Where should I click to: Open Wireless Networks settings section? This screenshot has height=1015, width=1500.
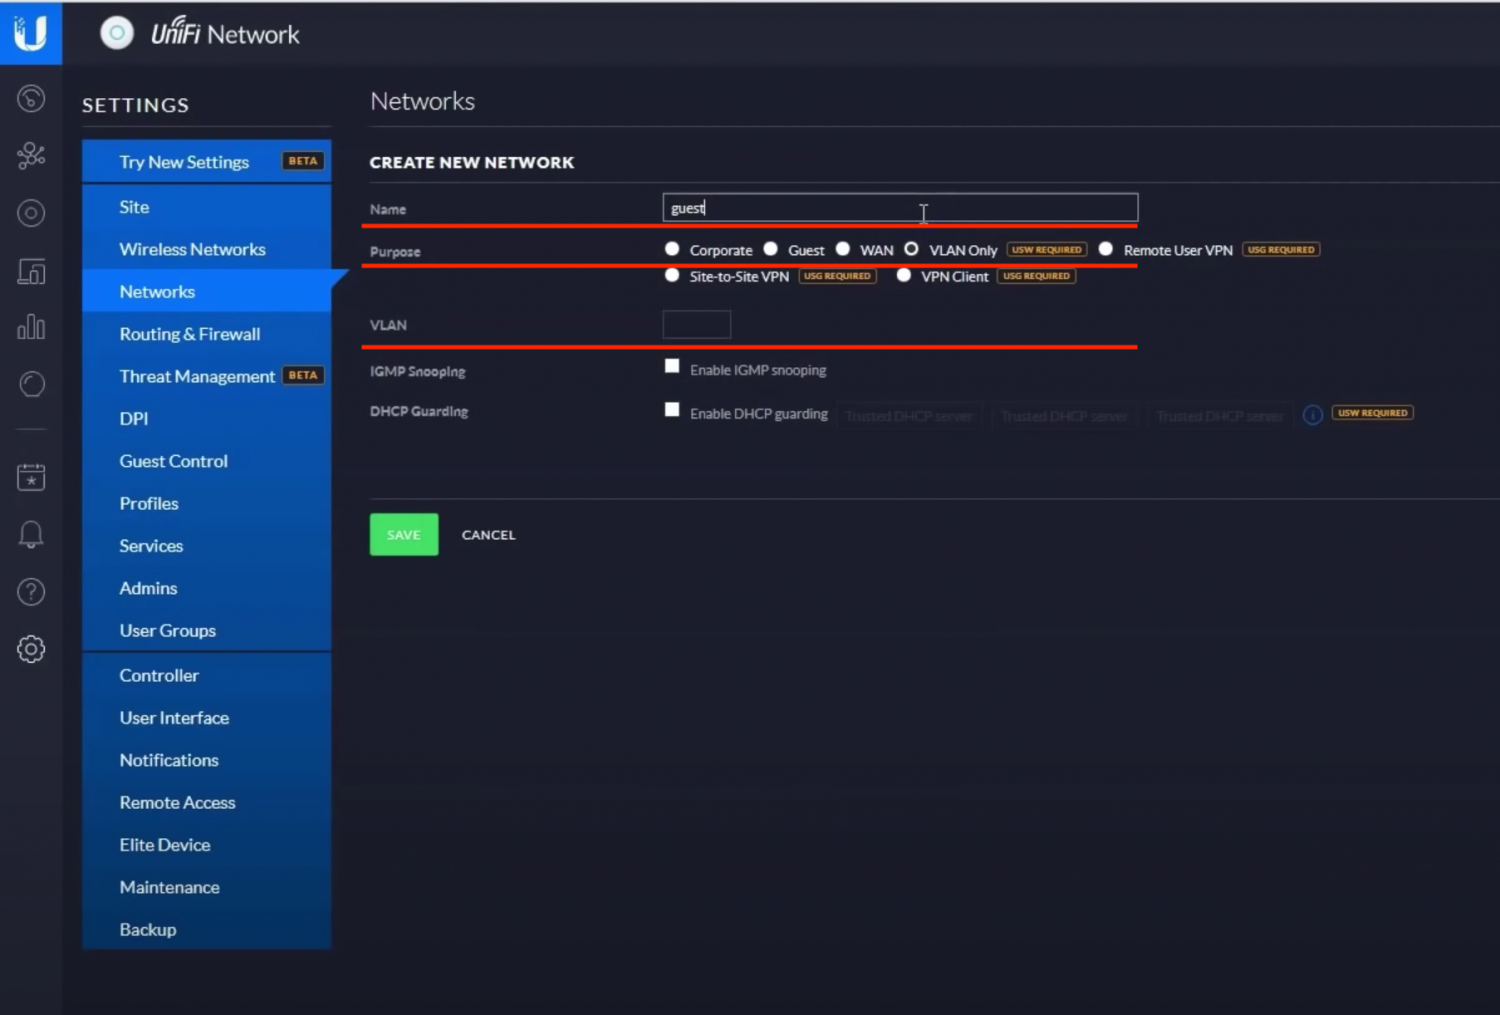pos(192,249)
